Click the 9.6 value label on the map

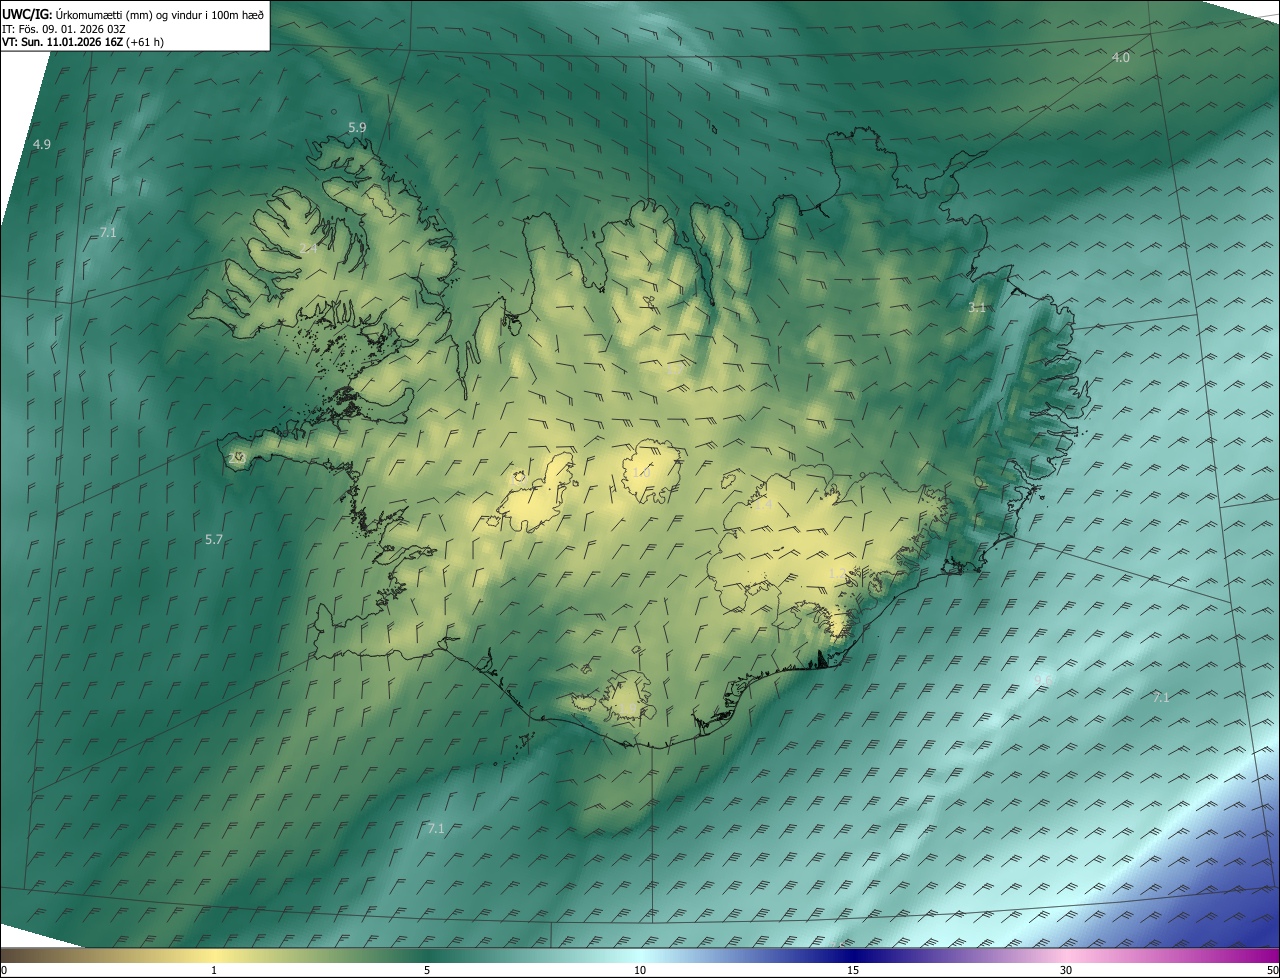coord(1043,680)
